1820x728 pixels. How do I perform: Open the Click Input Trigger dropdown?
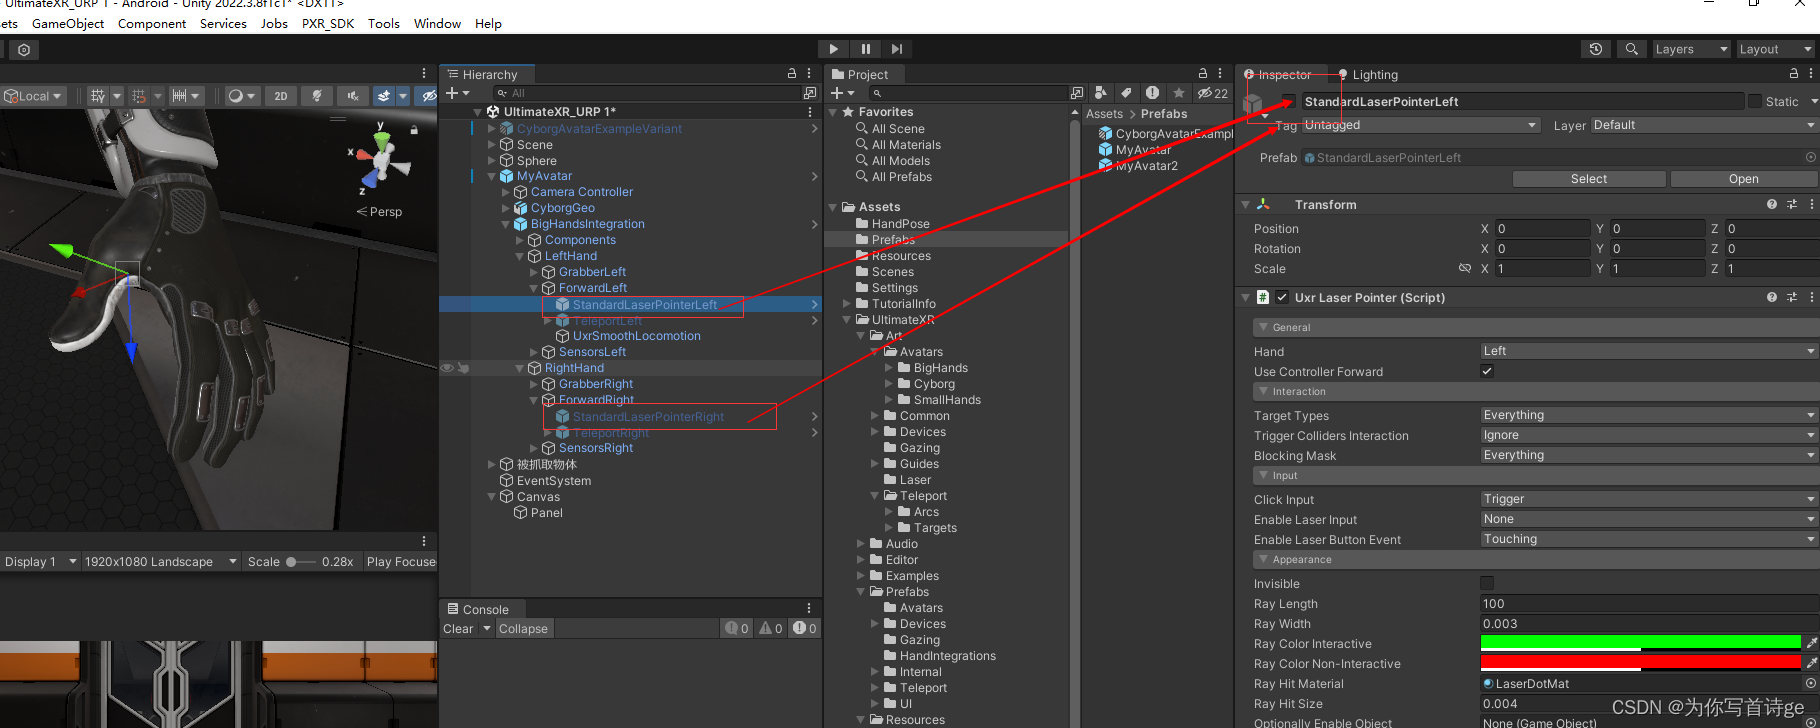pyautogui.click(x=1649, y=499)
